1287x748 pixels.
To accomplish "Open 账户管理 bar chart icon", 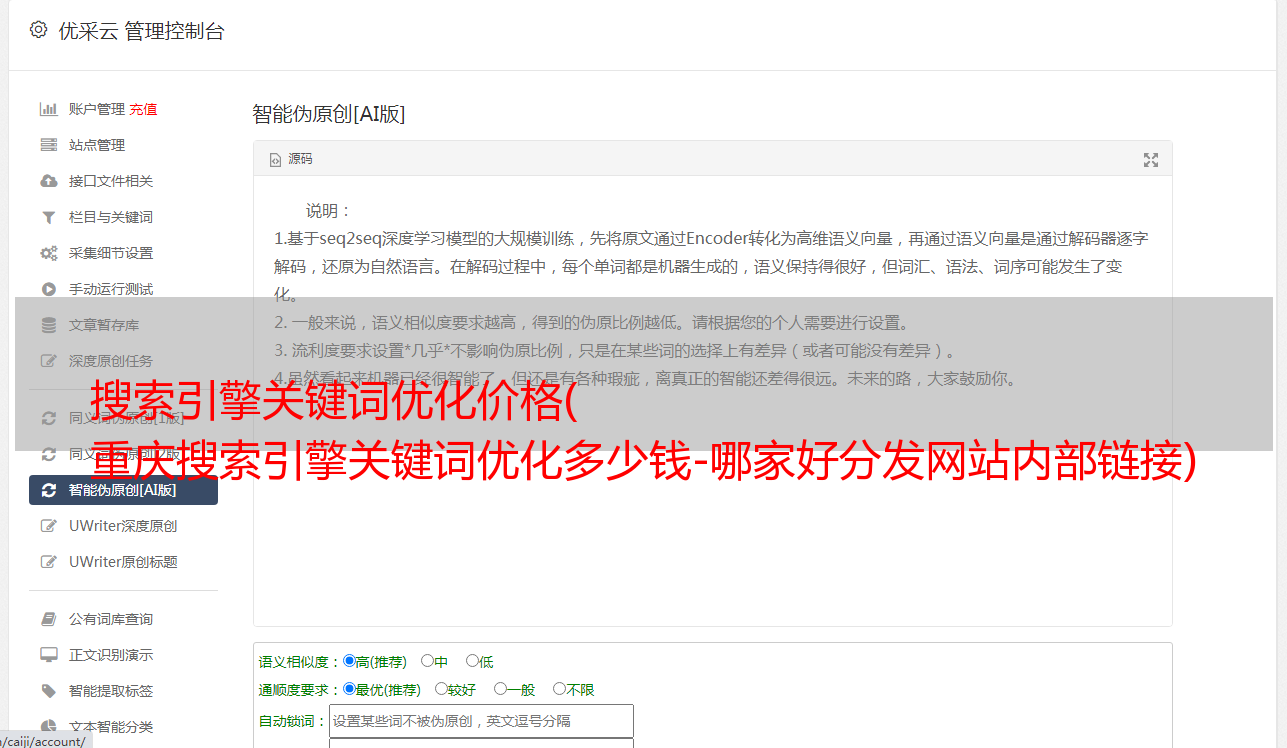I will click(x=48, y=109).
